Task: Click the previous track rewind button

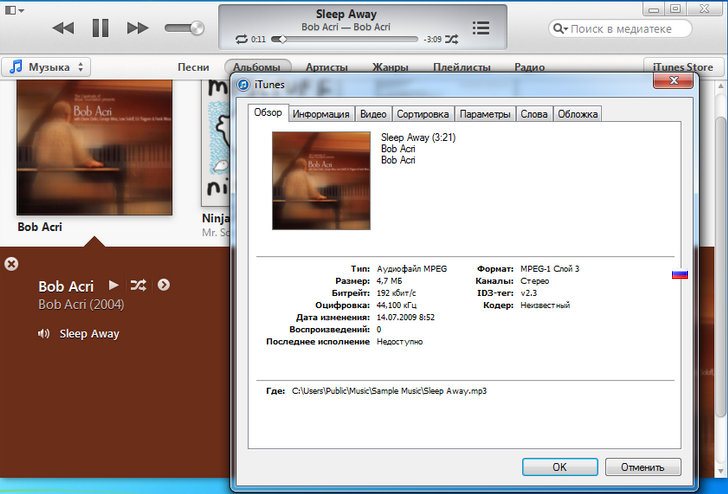Action: tap(64, 28)
